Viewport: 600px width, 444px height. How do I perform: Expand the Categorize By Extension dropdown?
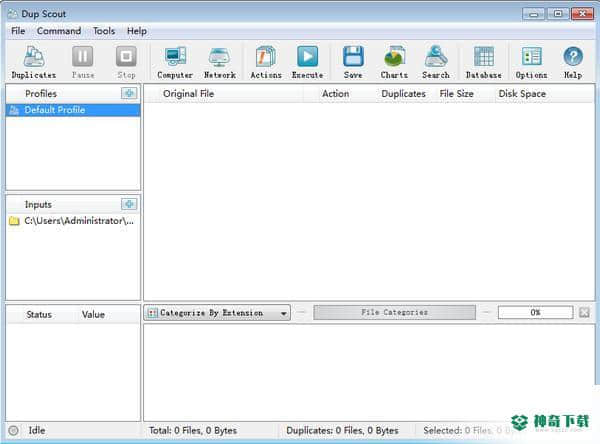[x=217, y=313]
